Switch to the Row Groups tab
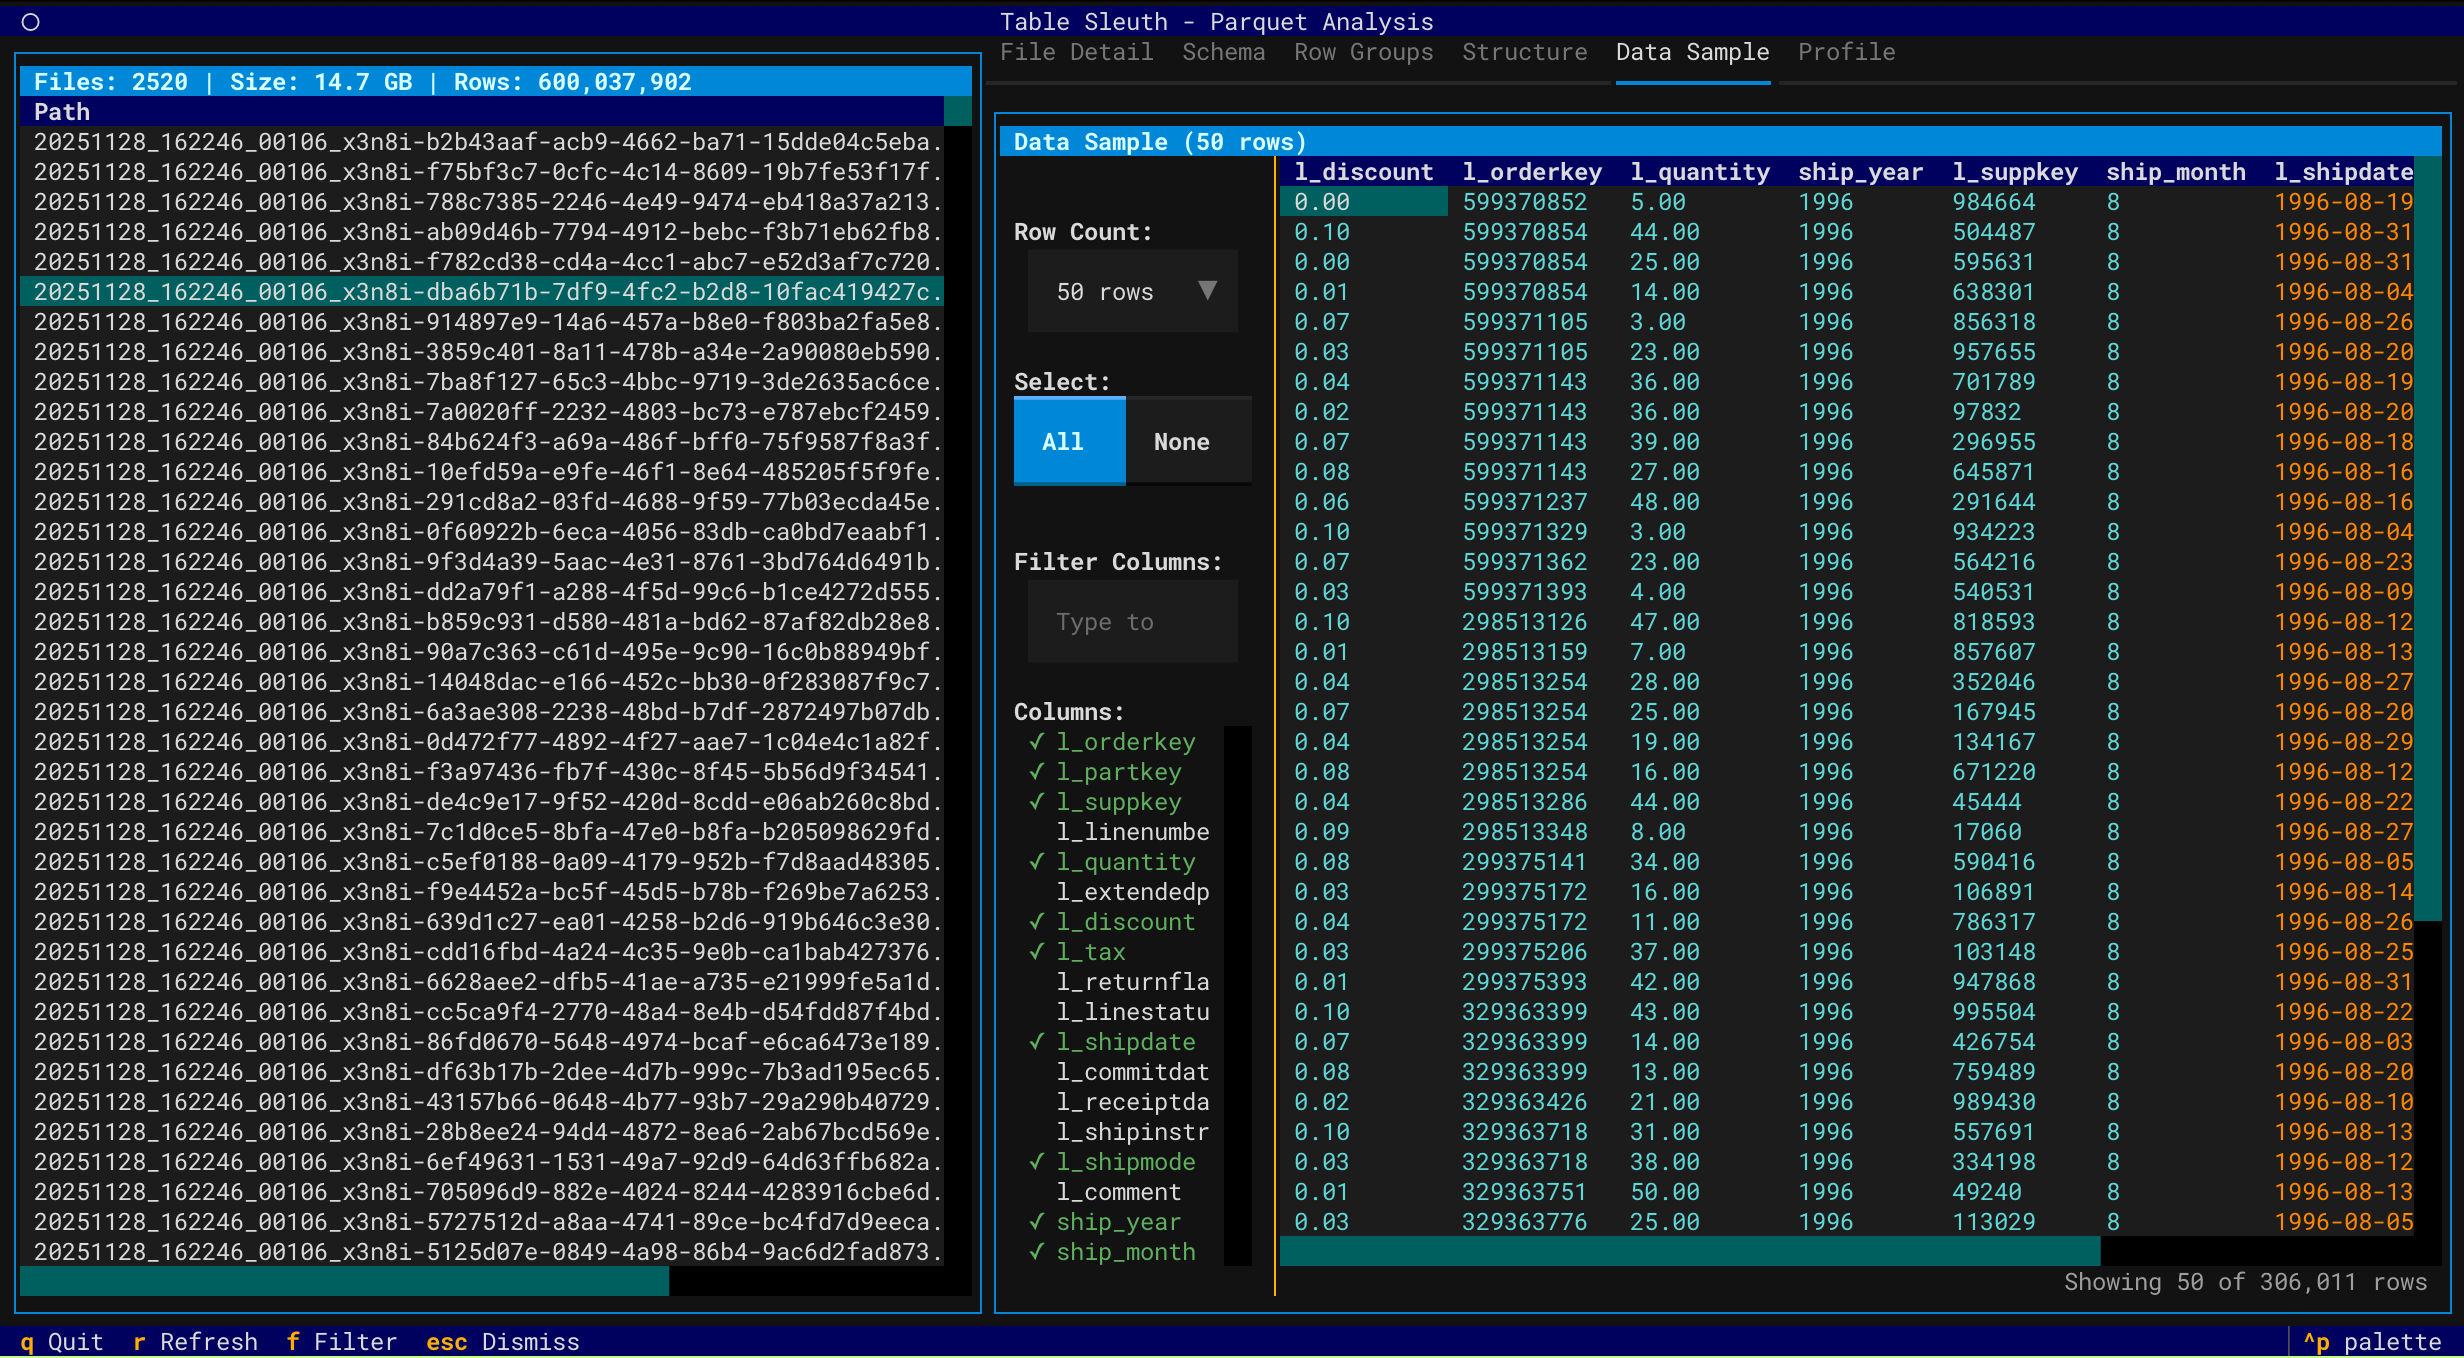 (x=1363, y=52)
